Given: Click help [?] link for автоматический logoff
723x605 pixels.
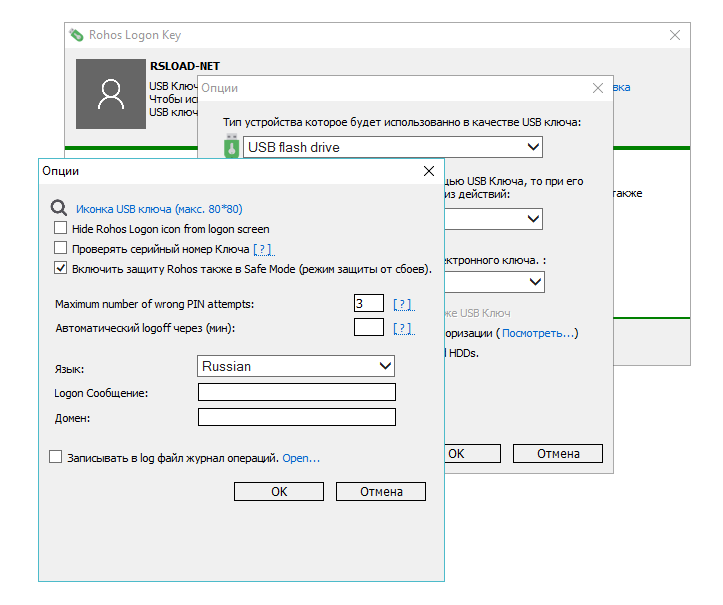Looking at the screenshot, I should point(404,328).
